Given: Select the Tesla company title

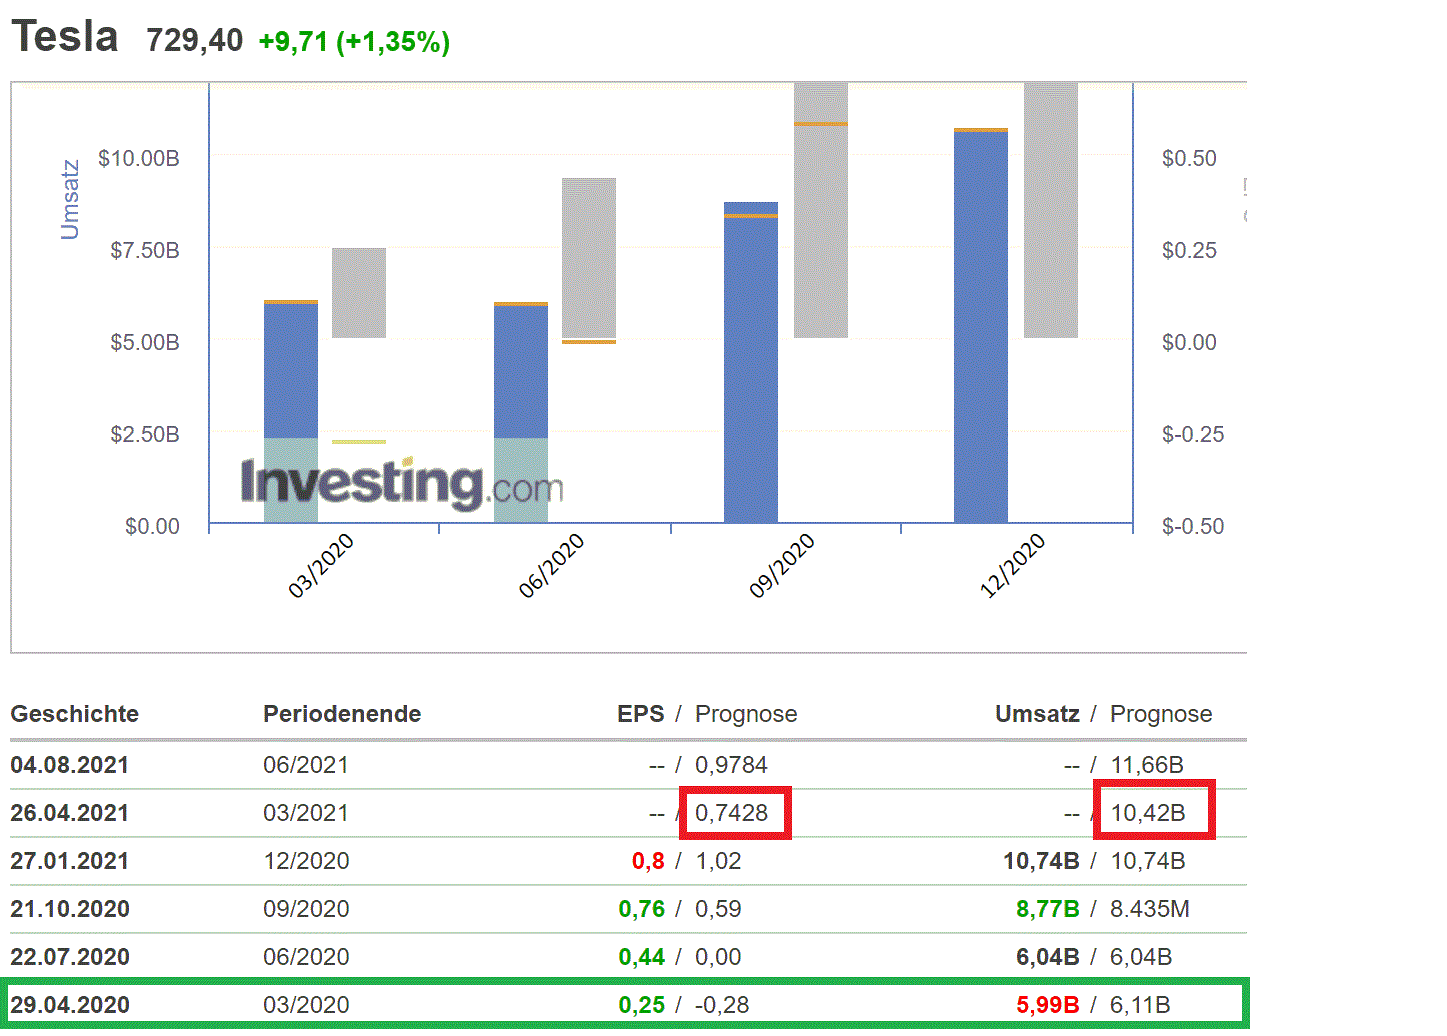Looking at the screenshot, I should (x=63, y=36).
